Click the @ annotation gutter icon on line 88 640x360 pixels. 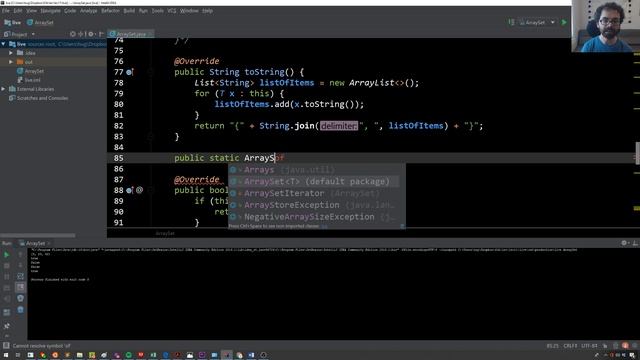tap(139, 190)
